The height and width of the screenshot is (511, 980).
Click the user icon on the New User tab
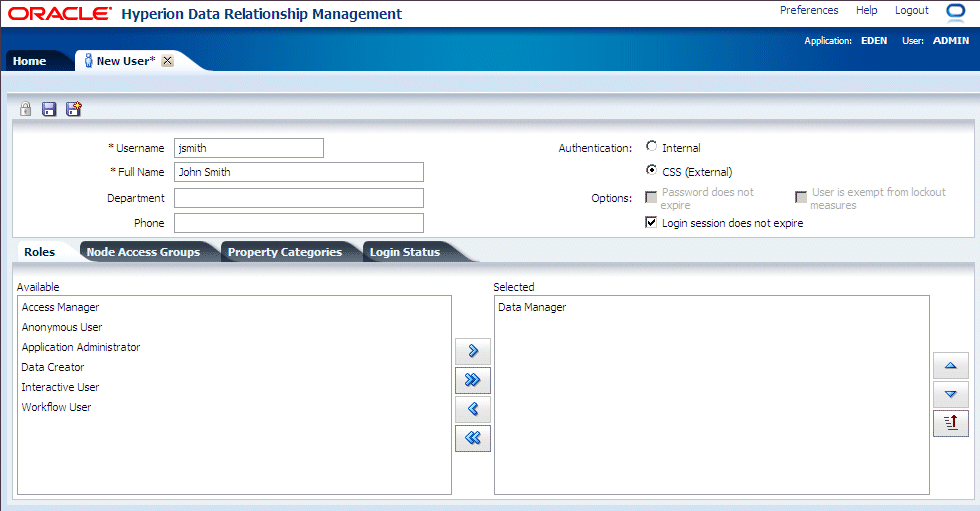pyautogui.click(x=89, y=61)
